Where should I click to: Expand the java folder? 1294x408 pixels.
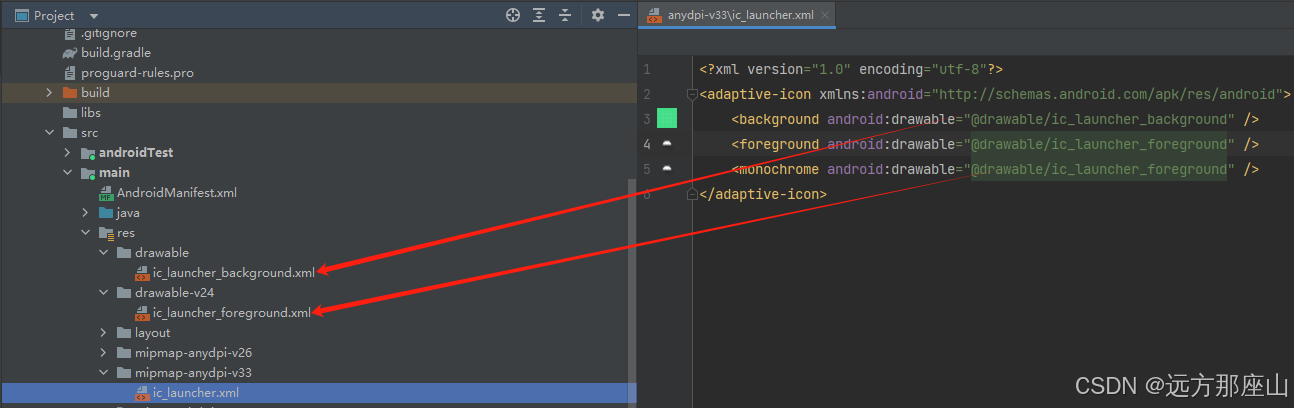tap(85, 213)
